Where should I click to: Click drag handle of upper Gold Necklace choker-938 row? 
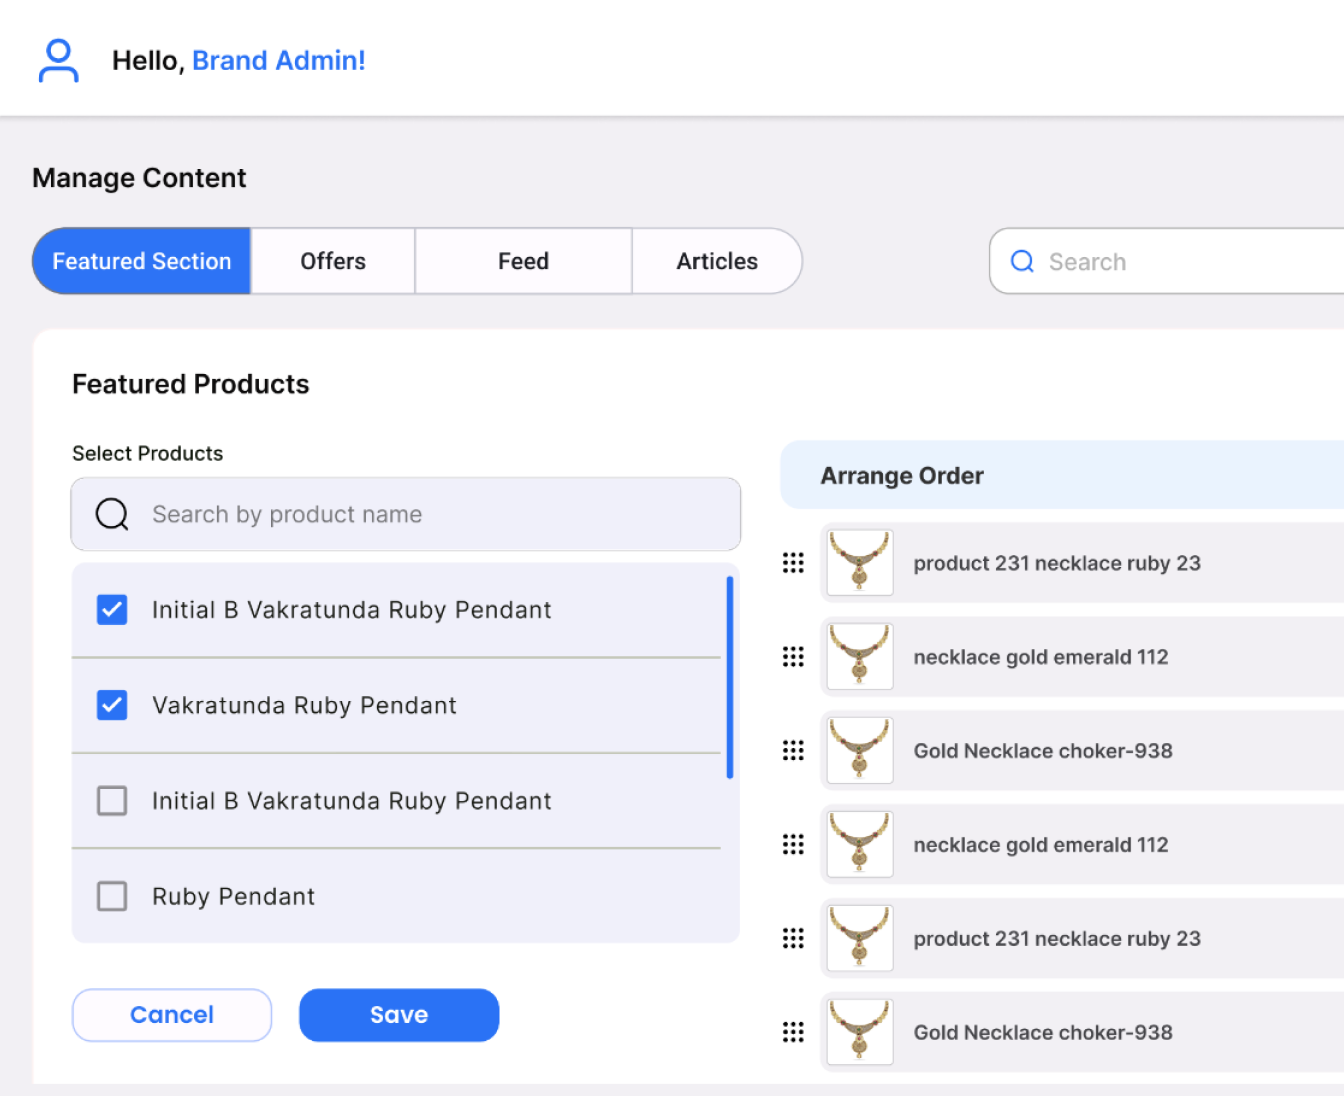(793, 751)
